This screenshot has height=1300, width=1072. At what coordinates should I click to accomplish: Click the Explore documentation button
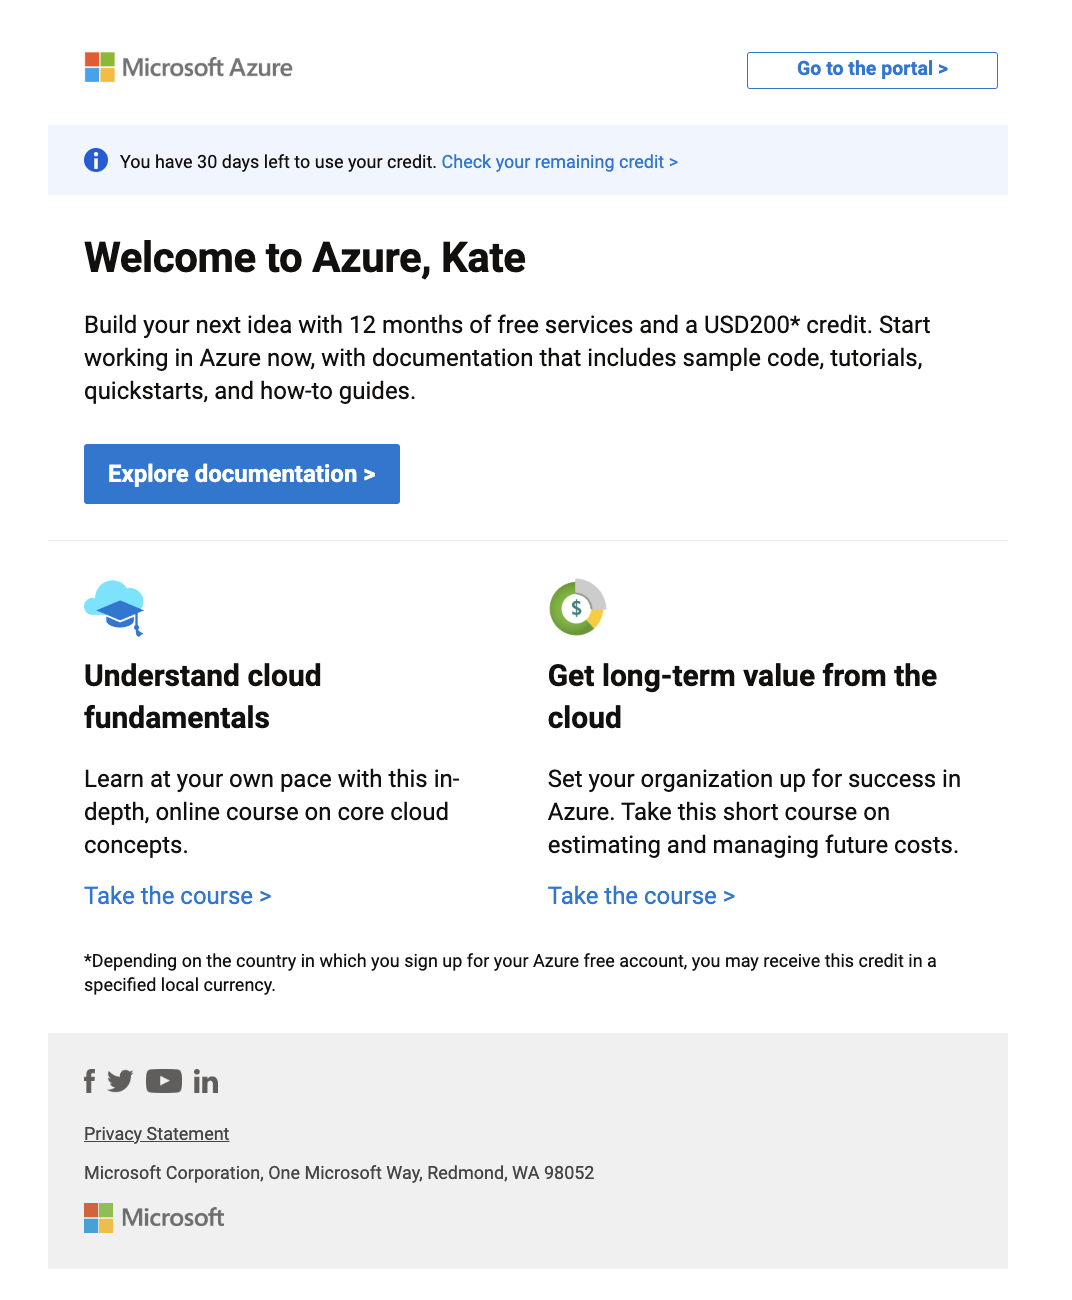241,473
